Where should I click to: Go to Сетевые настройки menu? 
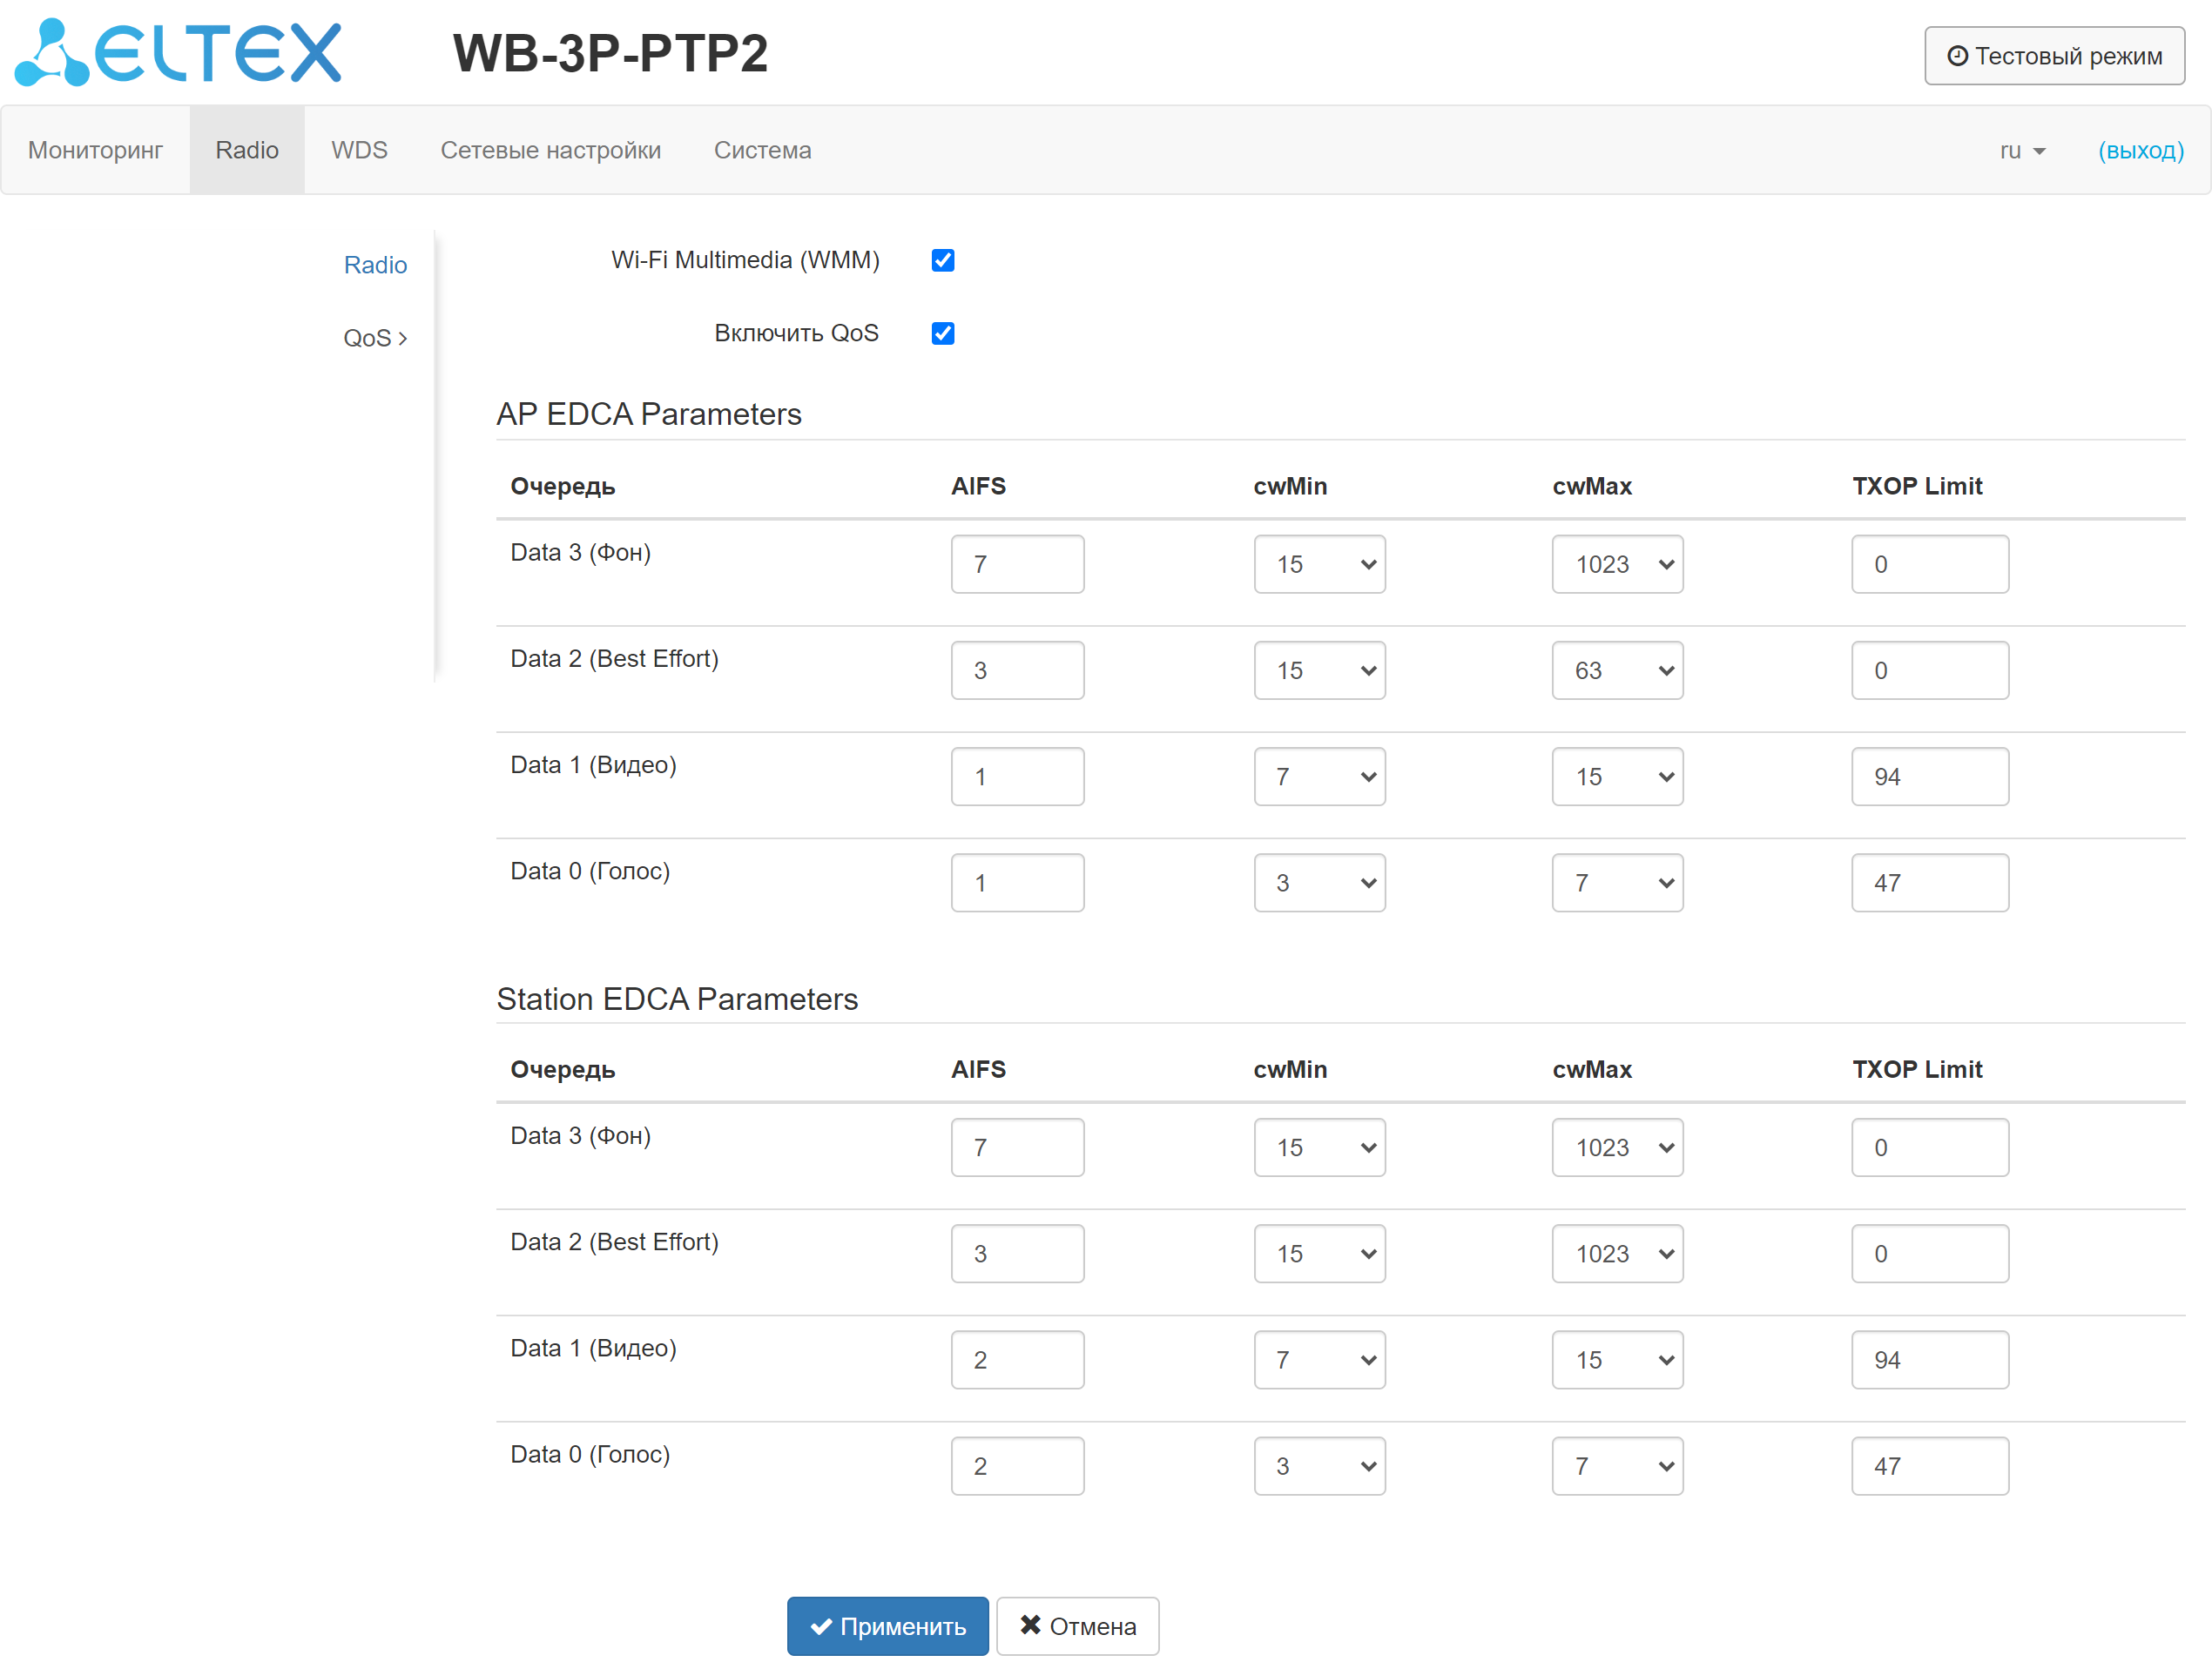point(550,150)
